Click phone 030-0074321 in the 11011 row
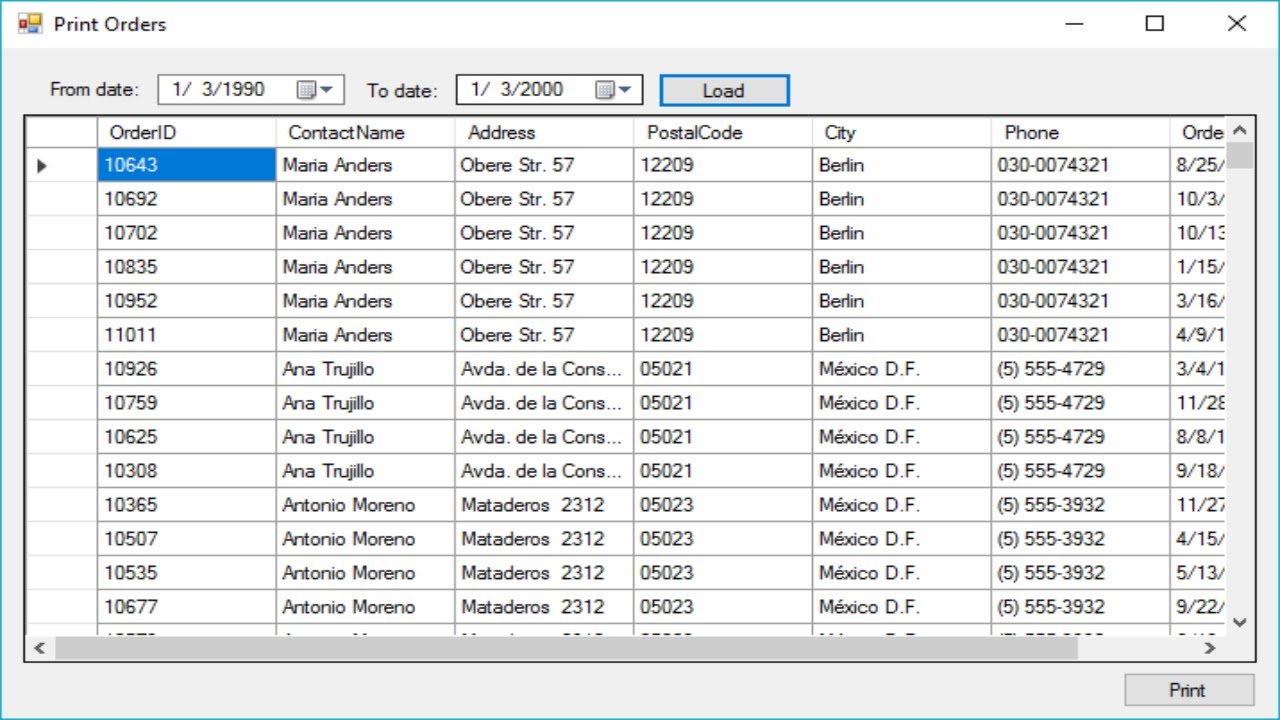The image size is (1280, 720). pyautogui.click(x=1081, y=335)
